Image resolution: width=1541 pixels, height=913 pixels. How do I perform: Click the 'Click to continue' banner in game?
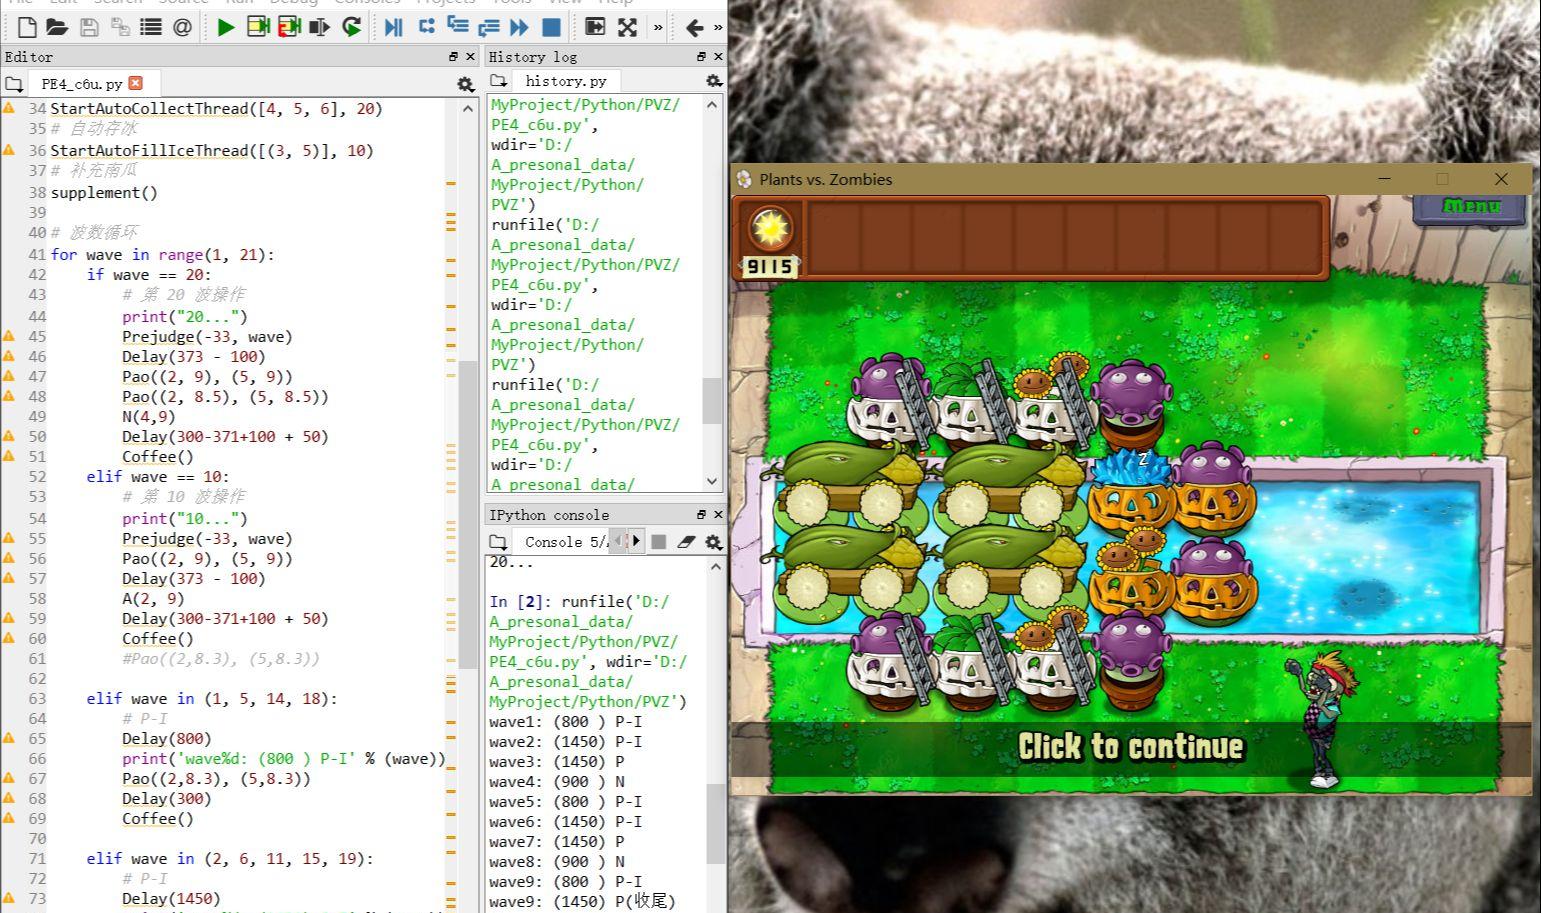[1130, 747]
